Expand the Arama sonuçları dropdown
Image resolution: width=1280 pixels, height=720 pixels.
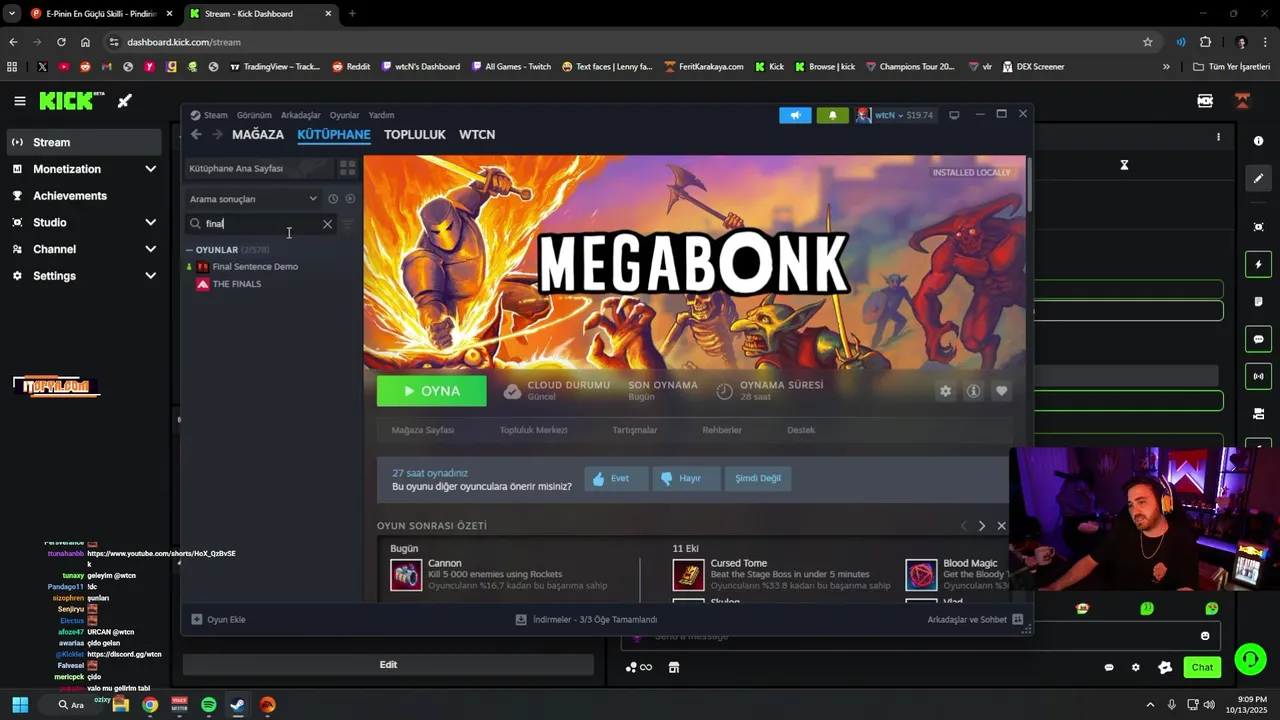point(254,199)
